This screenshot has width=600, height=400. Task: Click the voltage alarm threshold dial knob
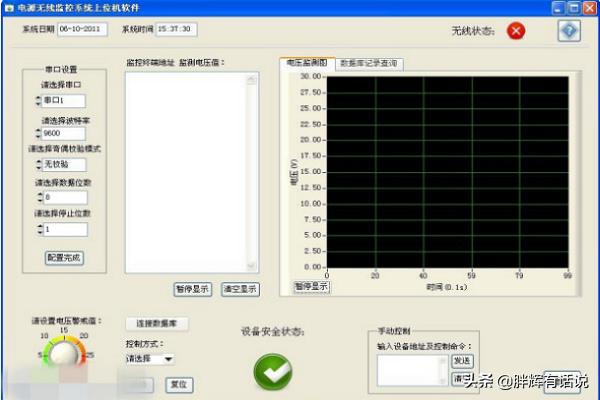coord(64,355)
